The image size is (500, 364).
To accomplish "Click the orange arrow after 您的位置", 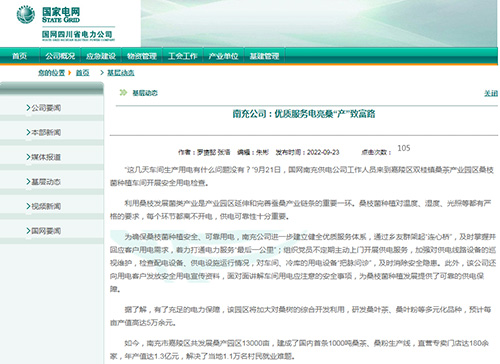I will click(70, 73).
